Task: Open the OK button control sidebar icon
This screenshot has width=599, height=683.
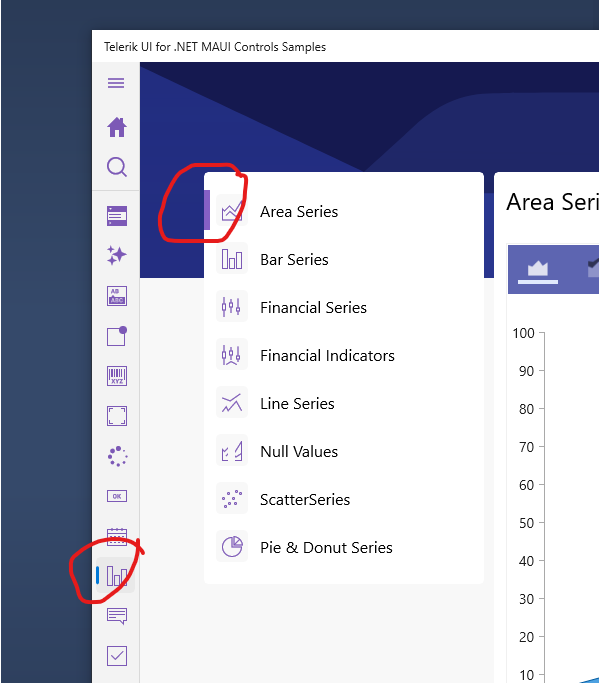Action: click(x=117, y=496)
